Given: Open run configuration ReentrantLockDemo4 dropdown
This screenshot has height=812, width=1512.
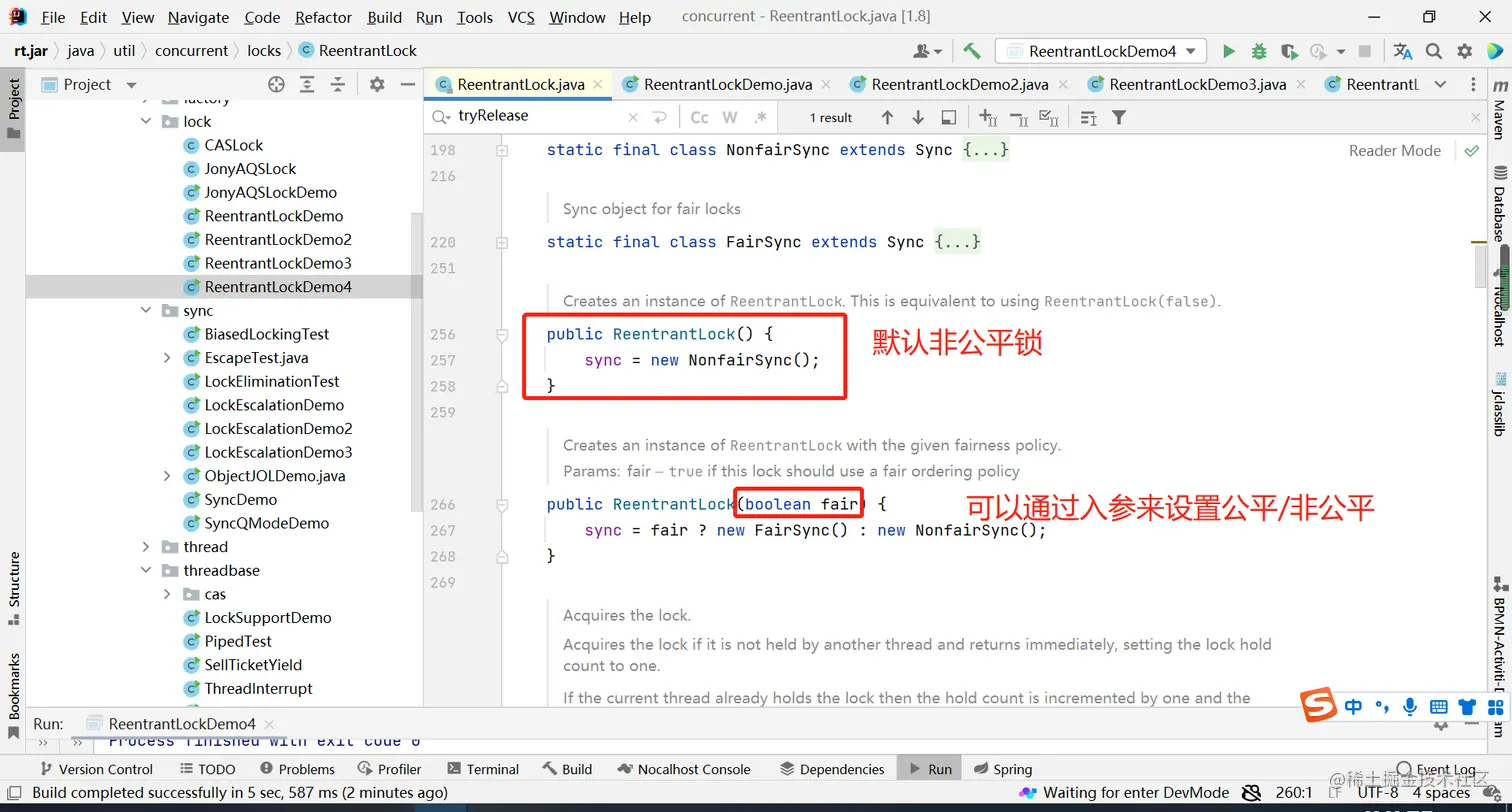Looking at the screenshot, I should (x=1102, y=51).
